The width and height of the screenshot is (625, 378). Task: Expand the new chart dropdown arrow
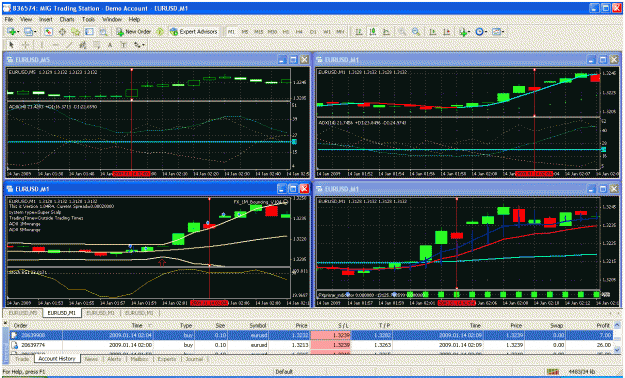(18, 32)
